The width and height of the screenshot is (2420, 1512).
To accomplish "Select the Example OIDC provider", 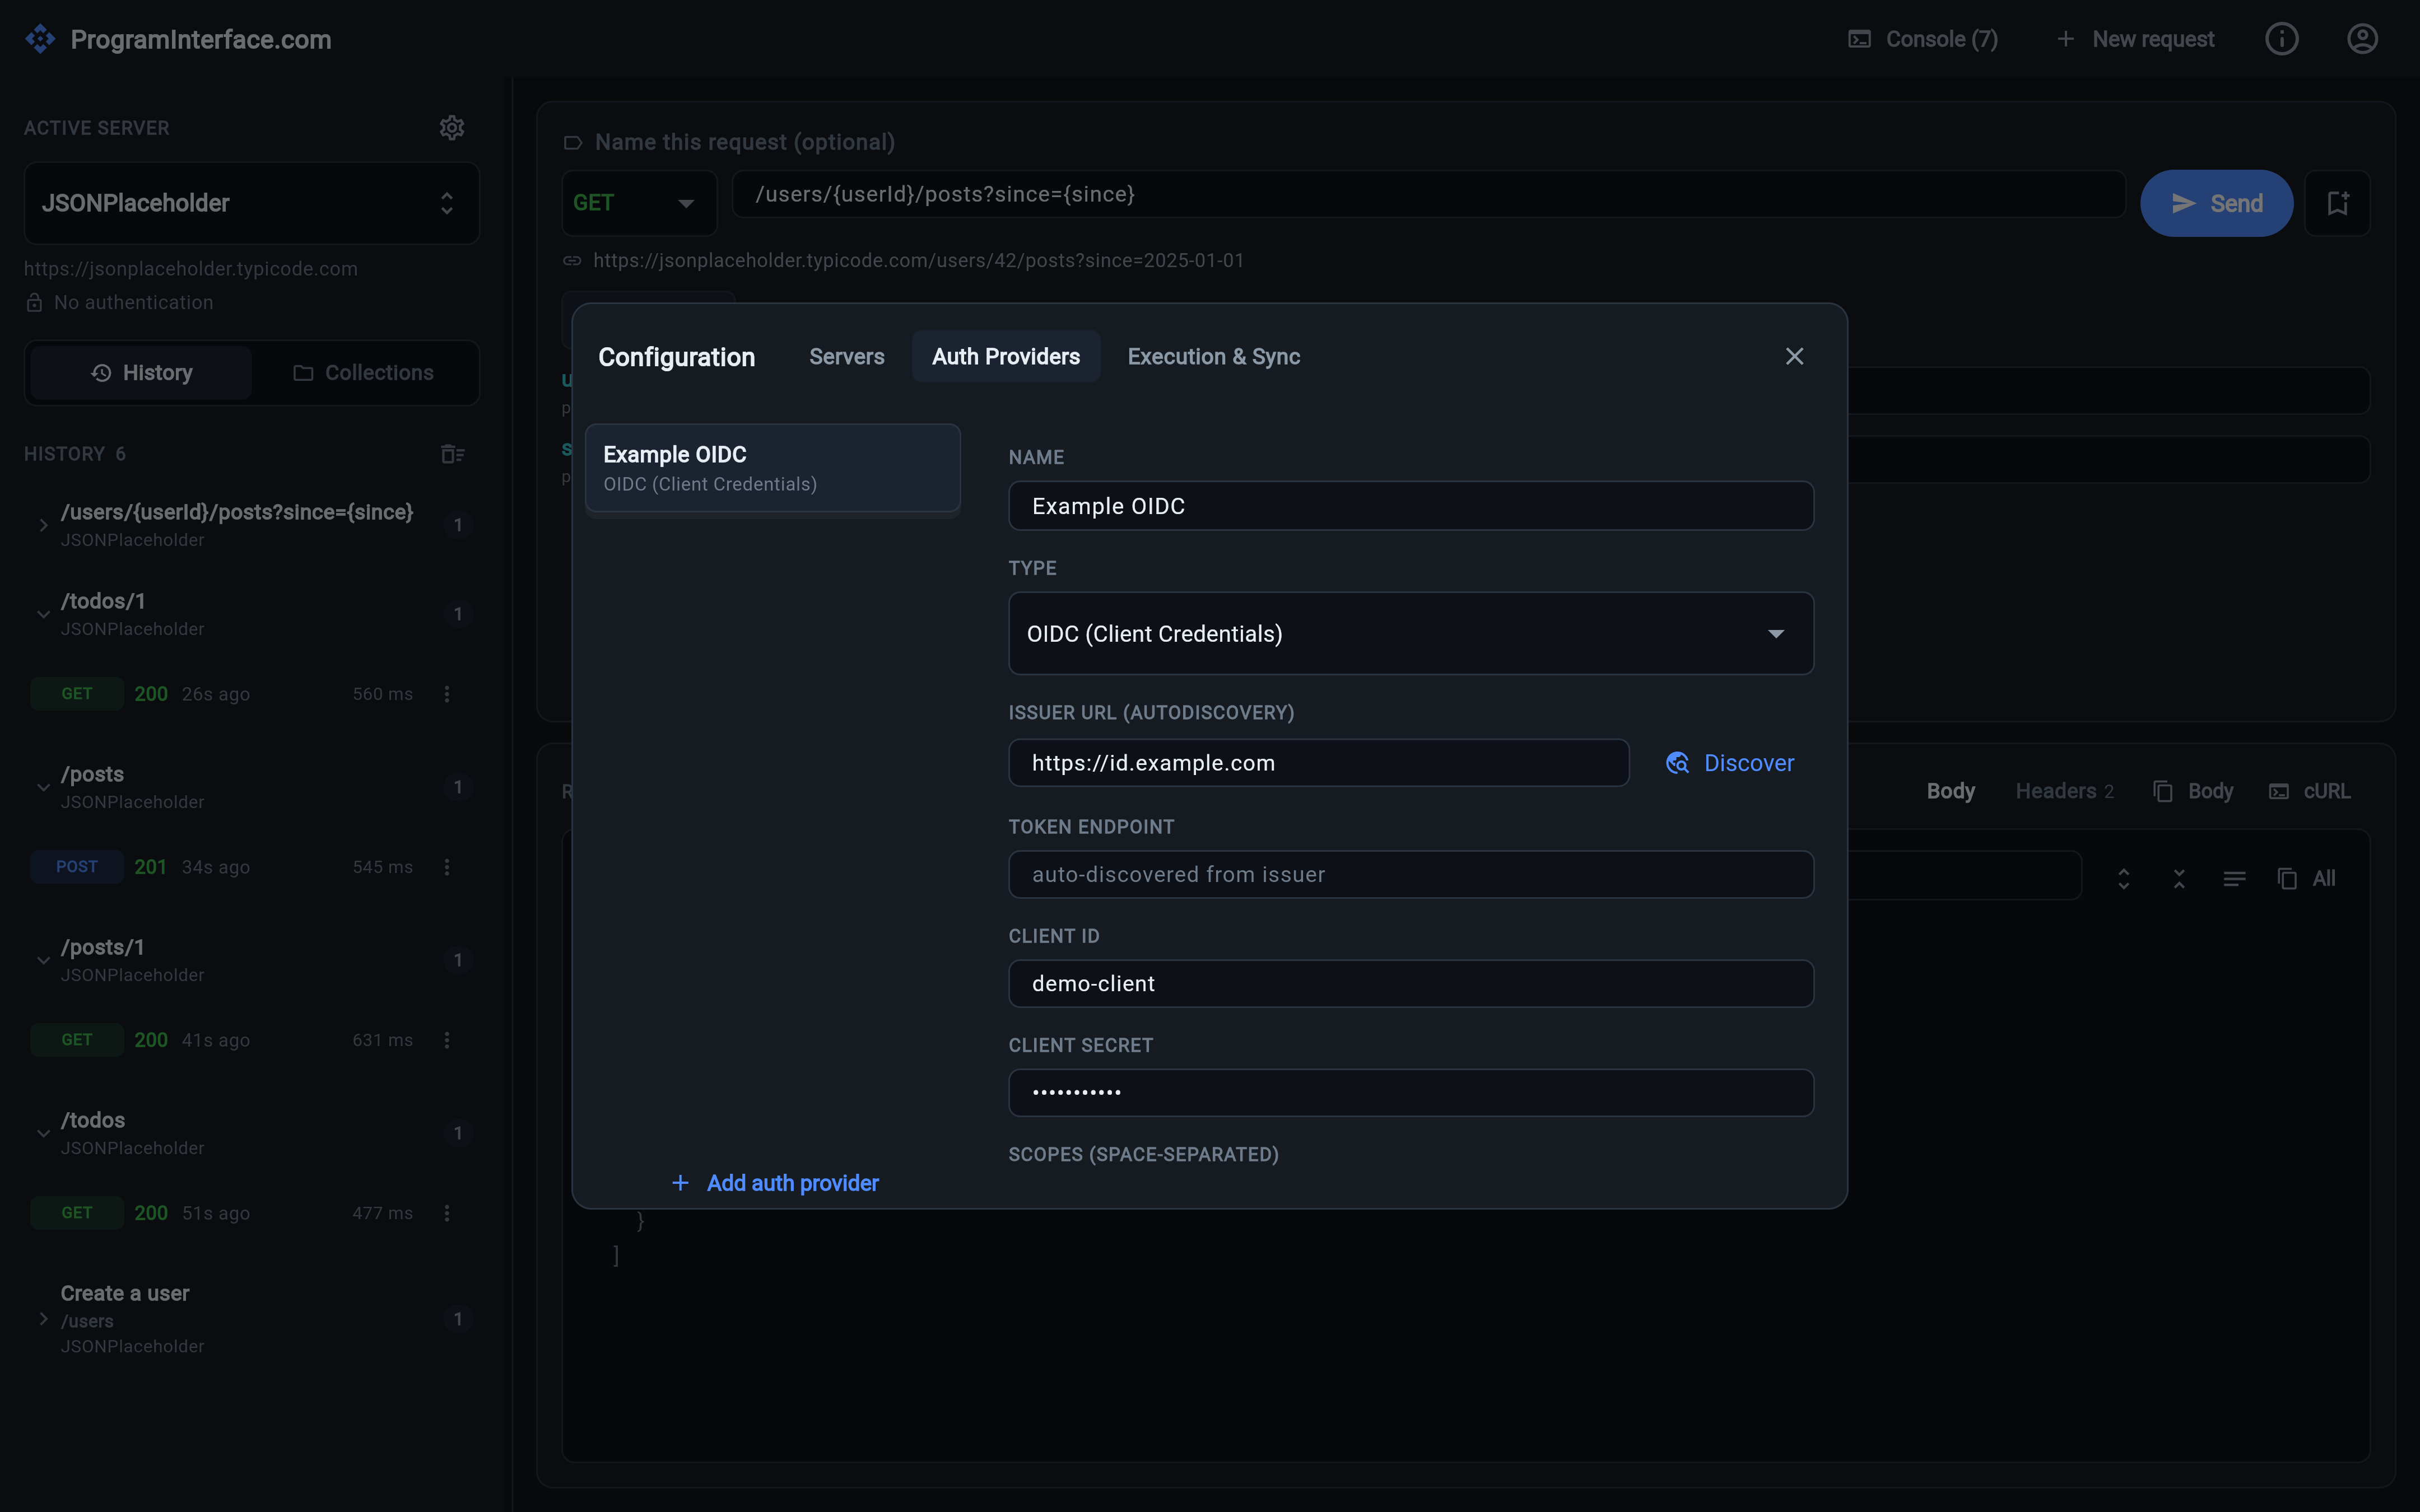I will tap(772, 468).
